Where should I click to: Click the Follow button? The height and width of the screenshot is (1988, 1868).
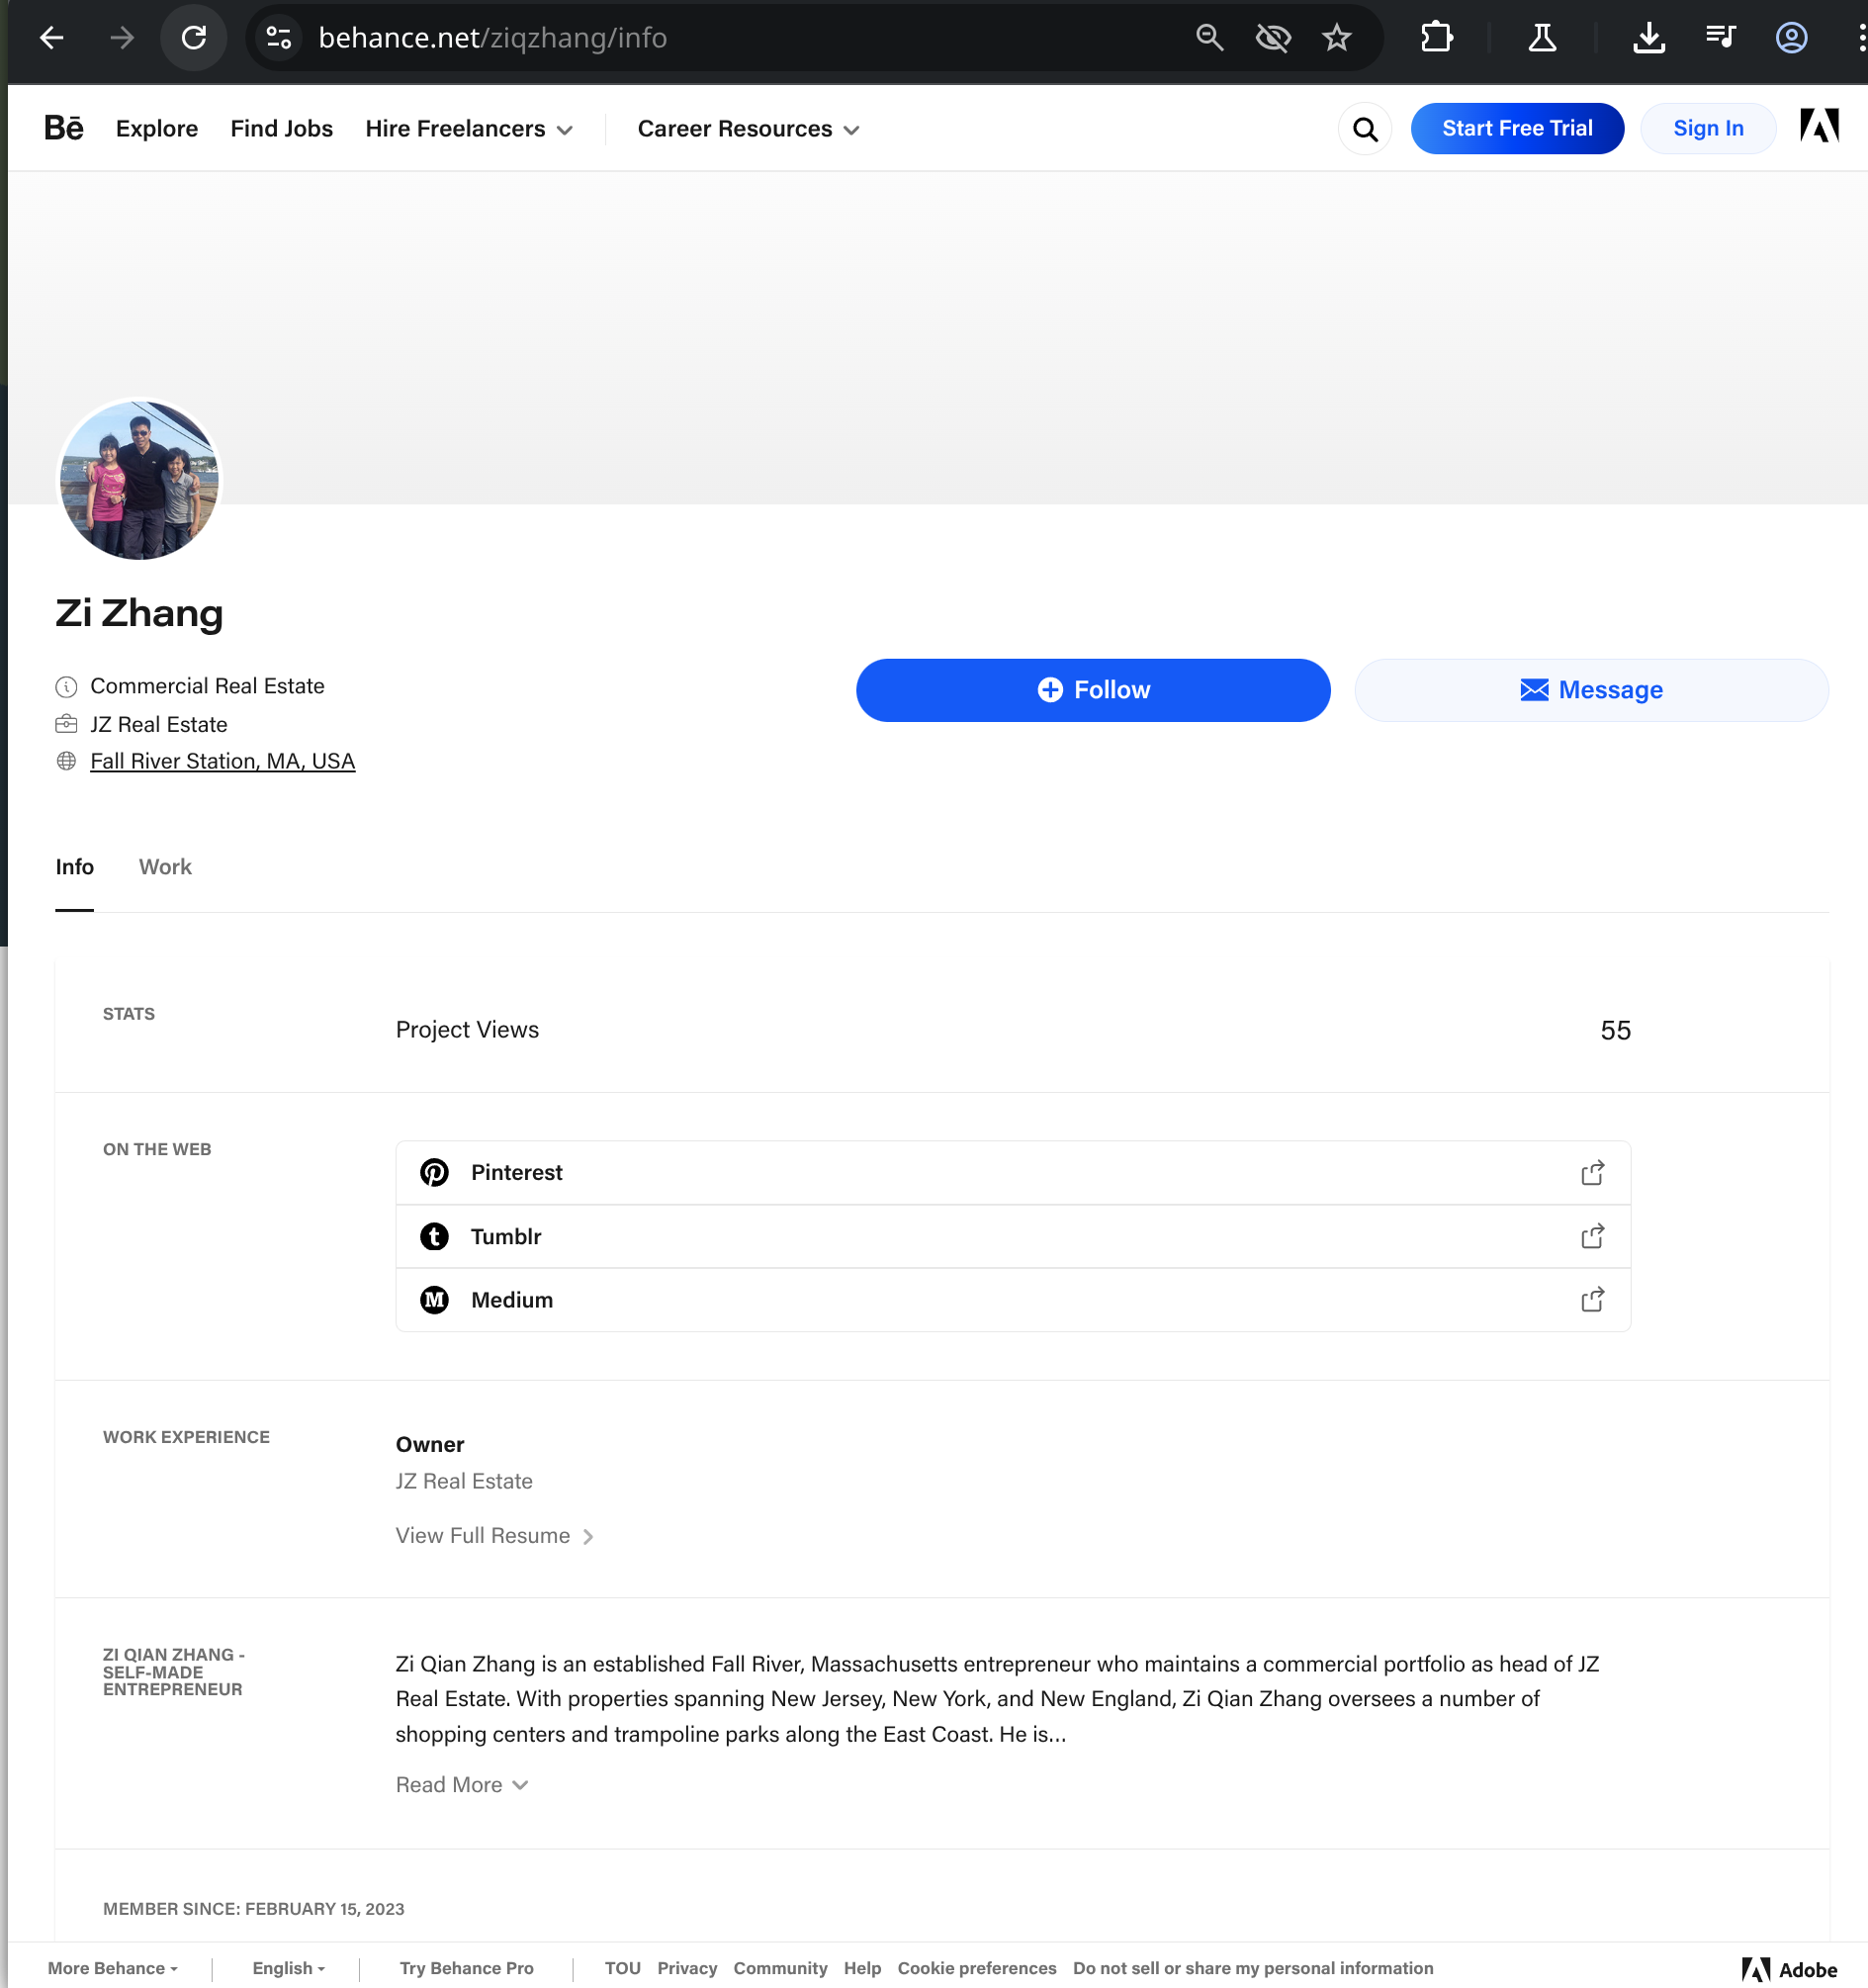[1093, 690]
